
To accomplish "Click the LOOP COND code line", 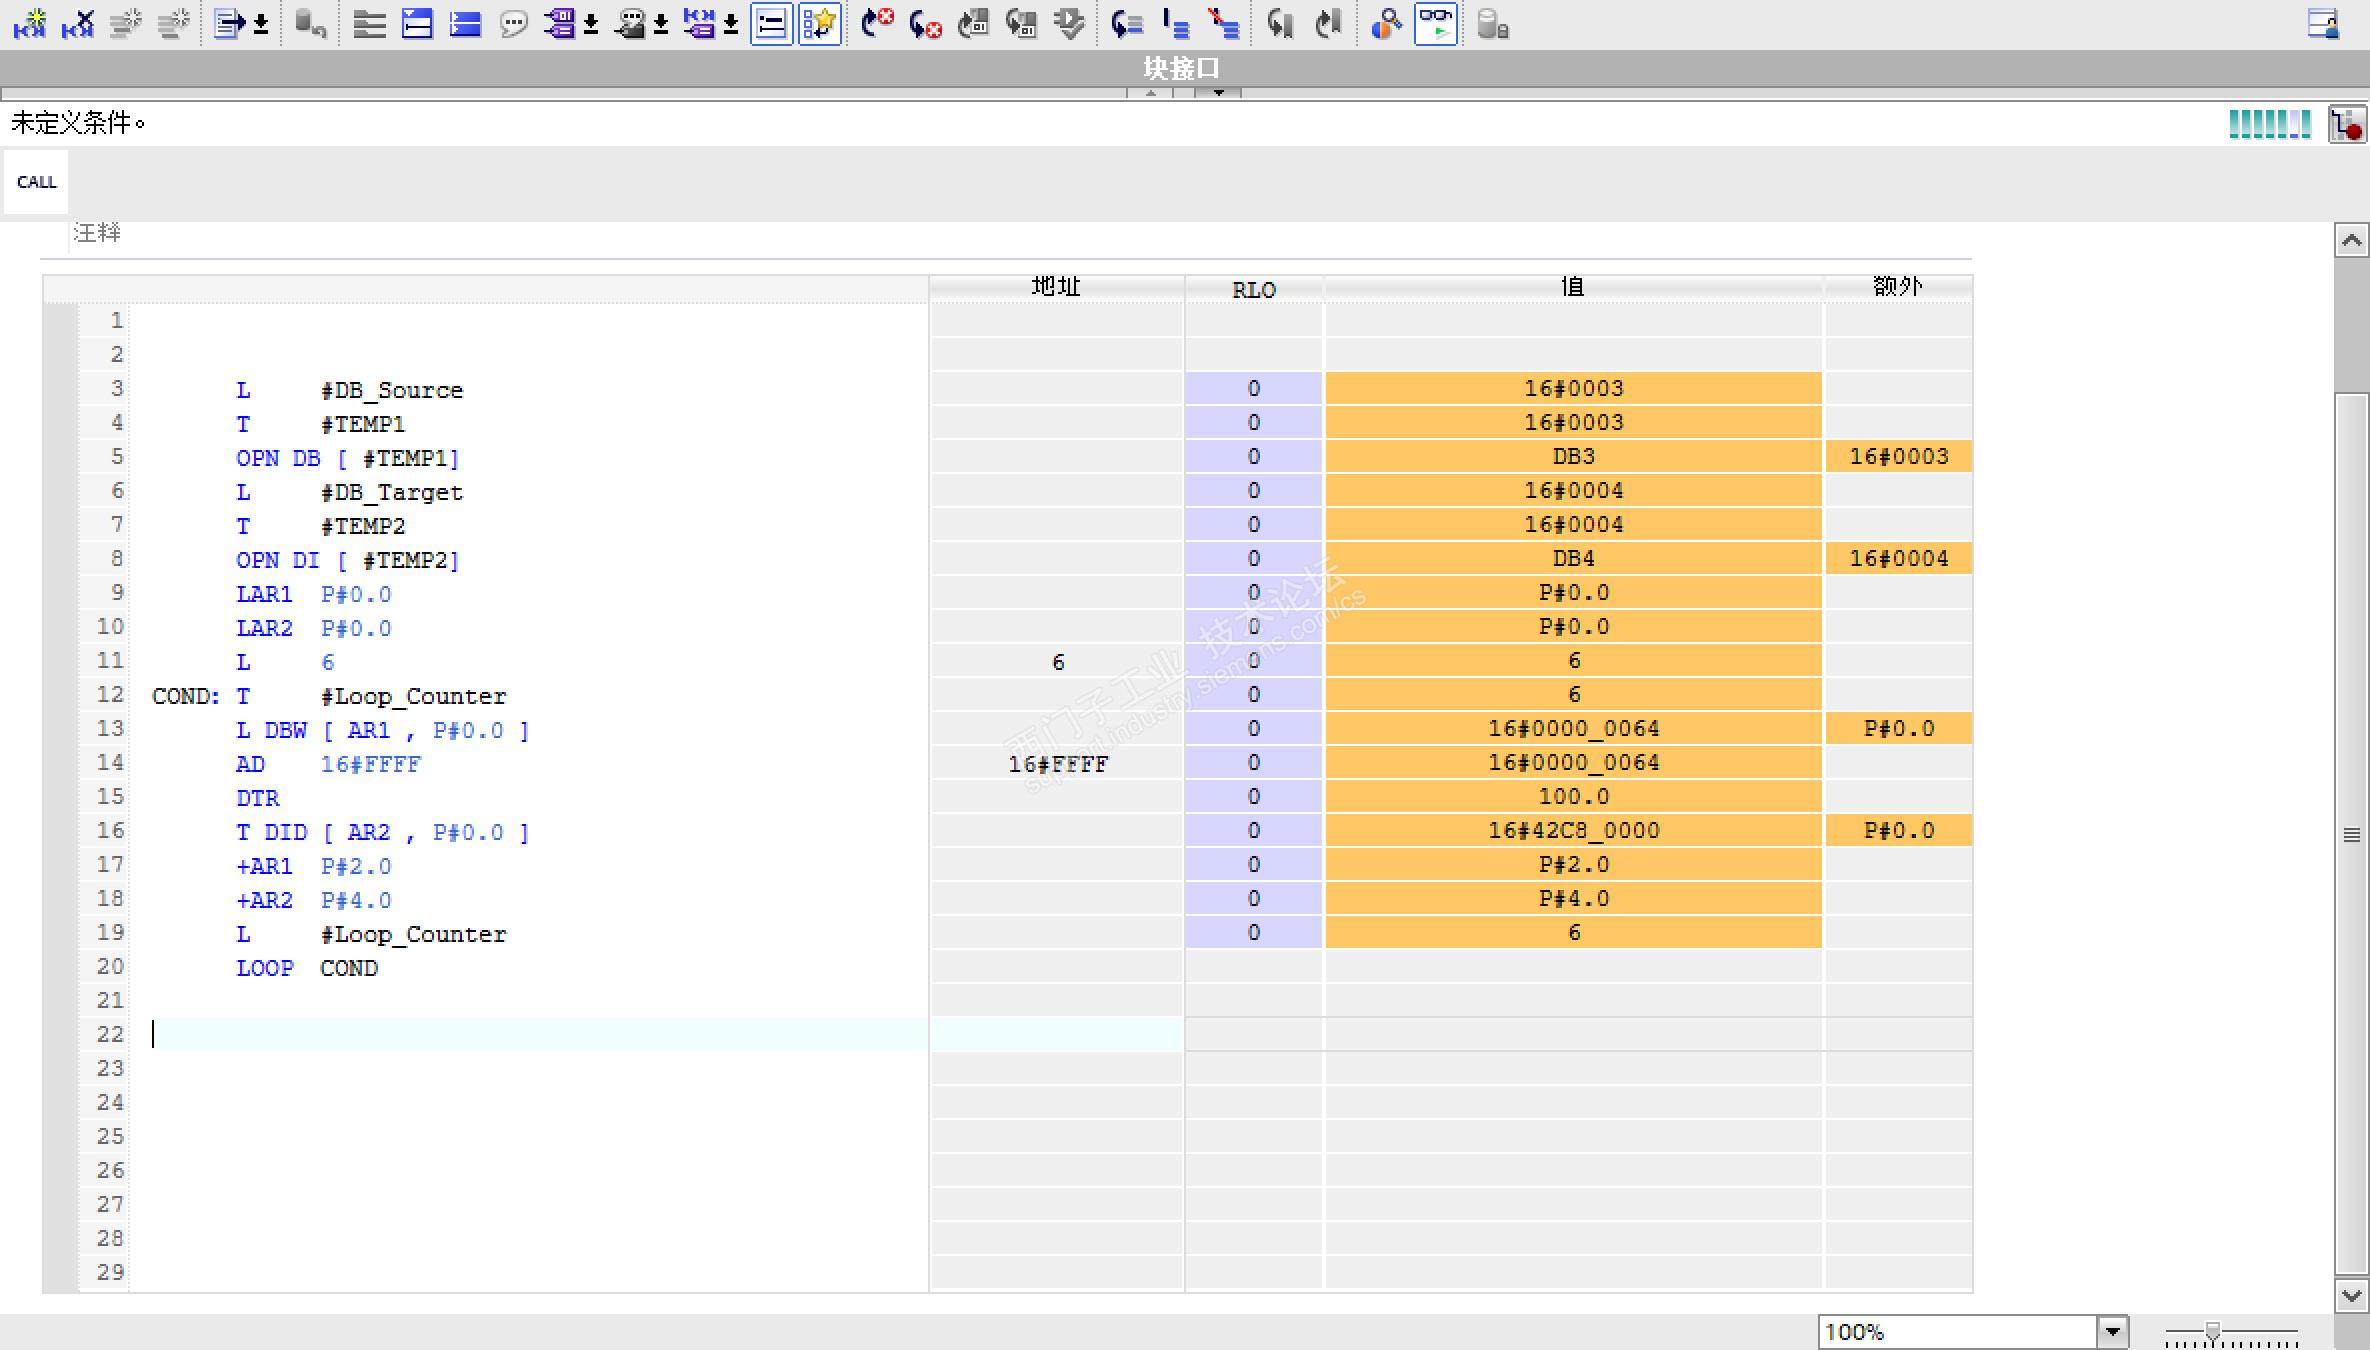I will (x=307, y=968).
